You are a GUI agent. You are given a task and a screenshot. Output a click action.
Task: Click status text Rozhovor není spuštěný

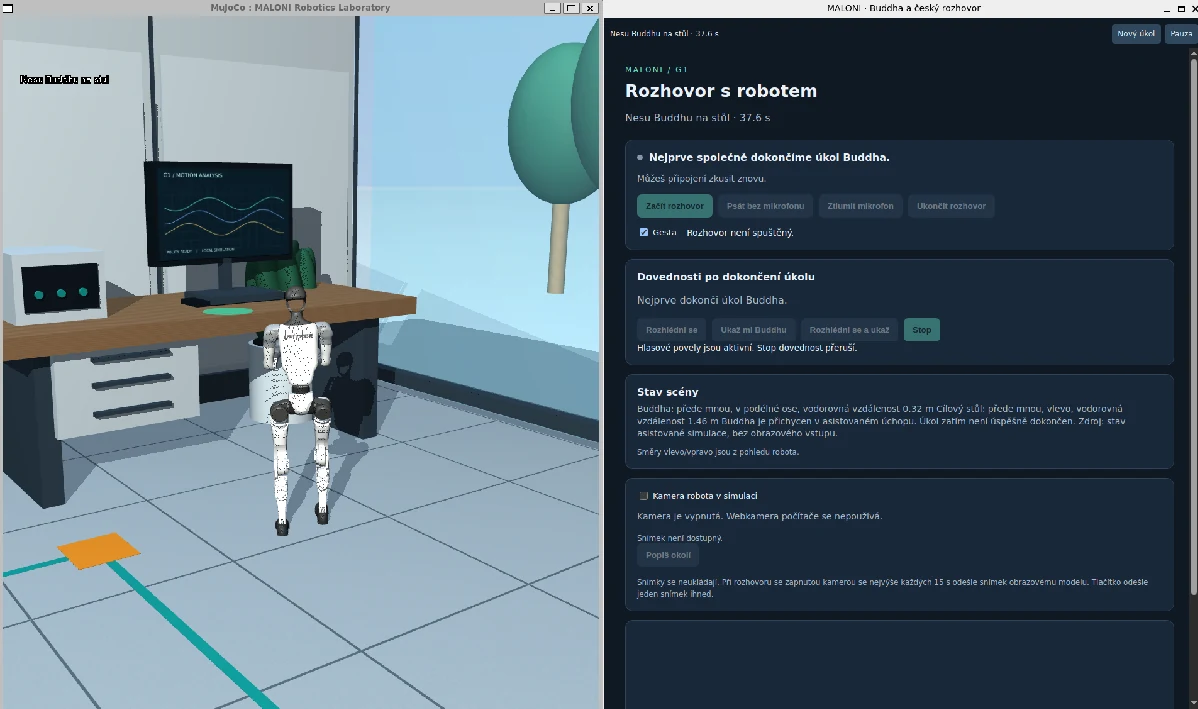(x=740, y=233)
